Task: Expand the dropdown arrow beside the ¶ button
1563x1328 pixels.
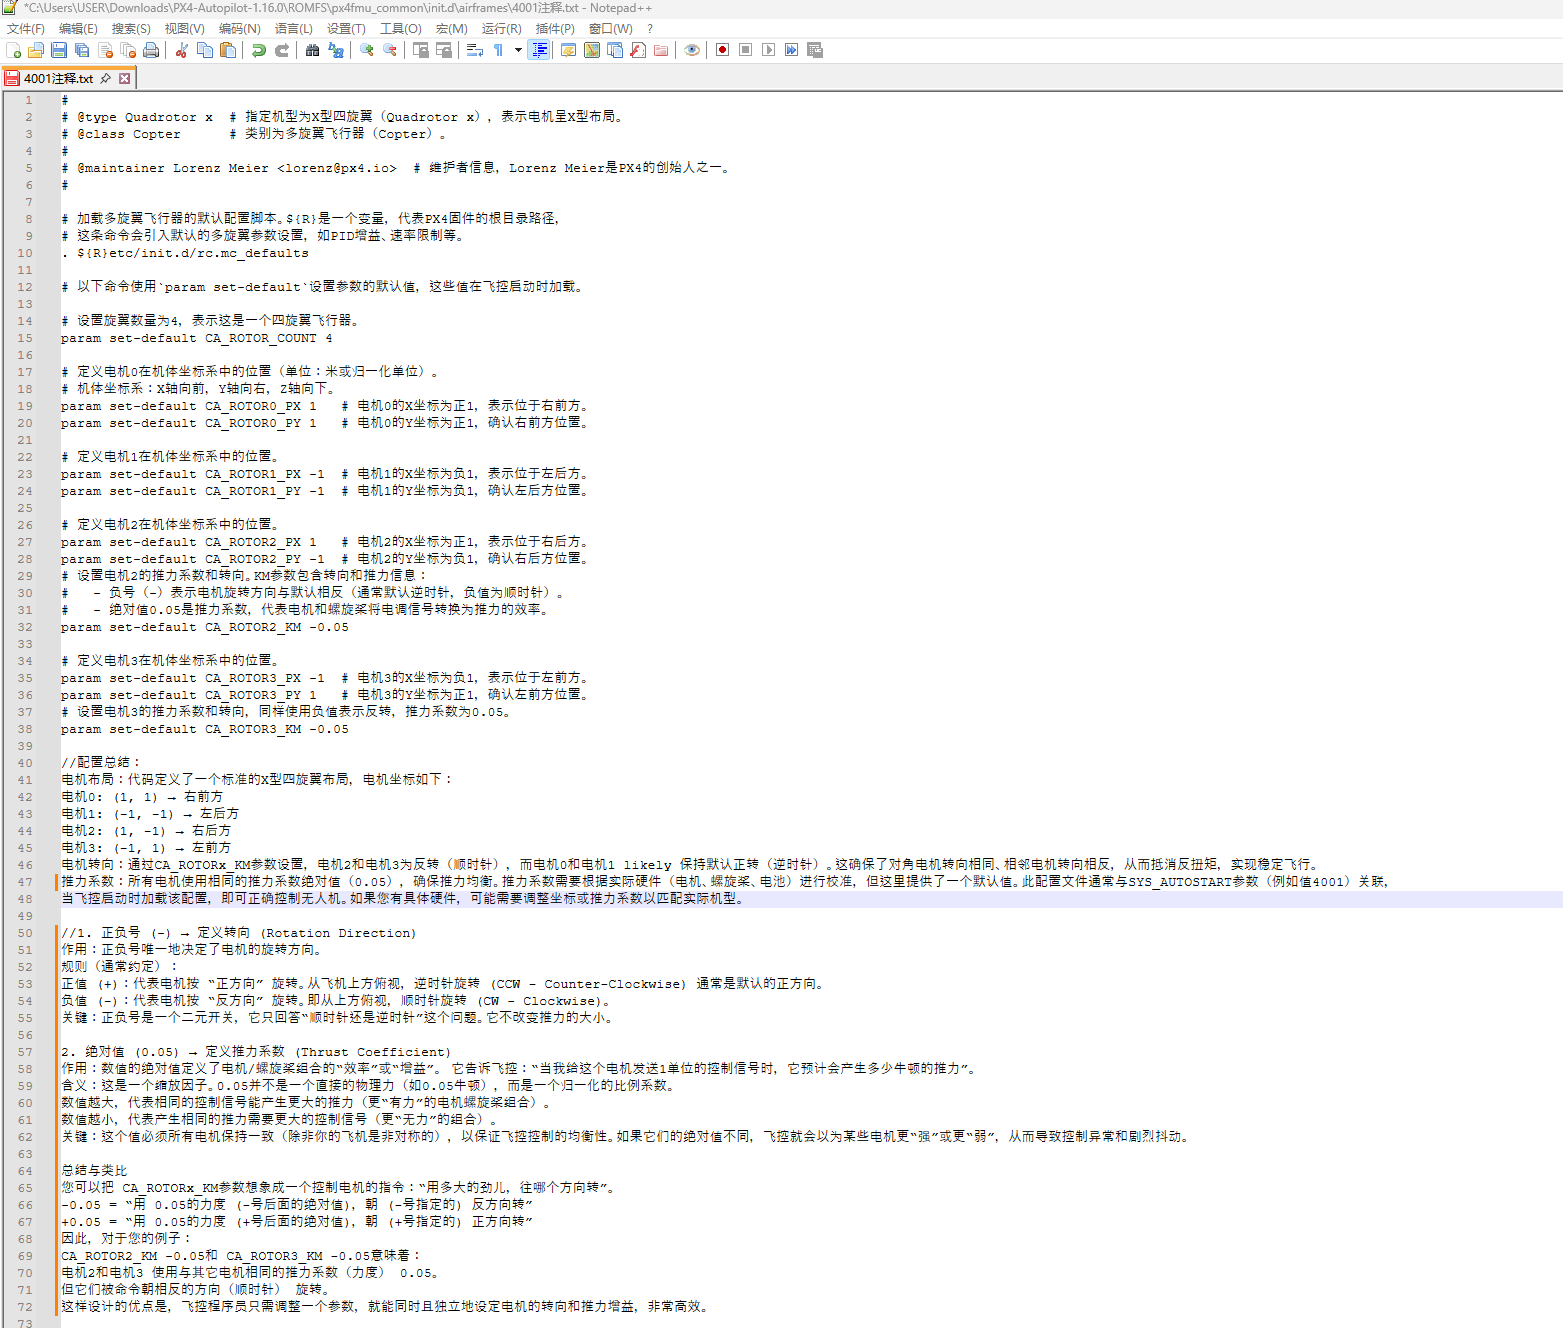Action: [518, 50]
